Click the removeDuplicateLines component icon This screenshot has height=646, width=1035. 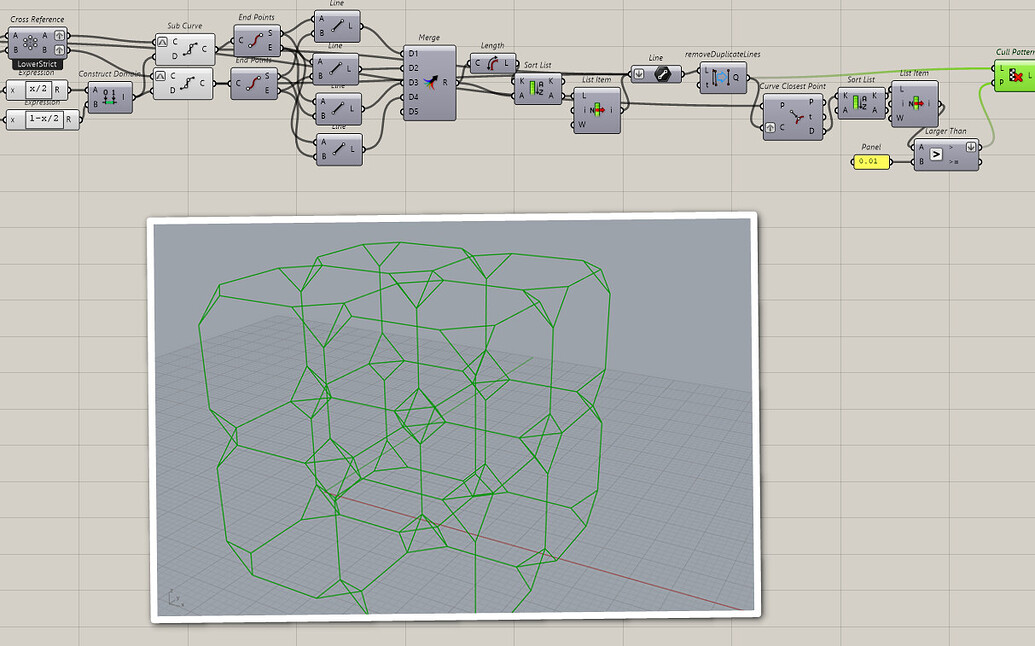[722, 78]
